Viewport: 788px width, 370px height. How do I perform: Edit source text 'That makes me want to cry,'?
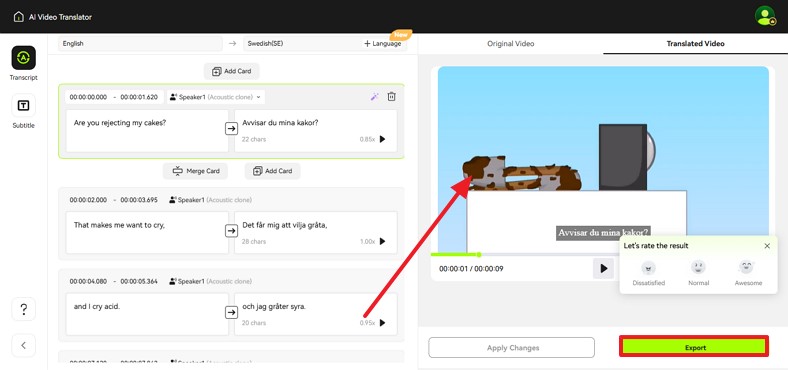pos(147,233)
